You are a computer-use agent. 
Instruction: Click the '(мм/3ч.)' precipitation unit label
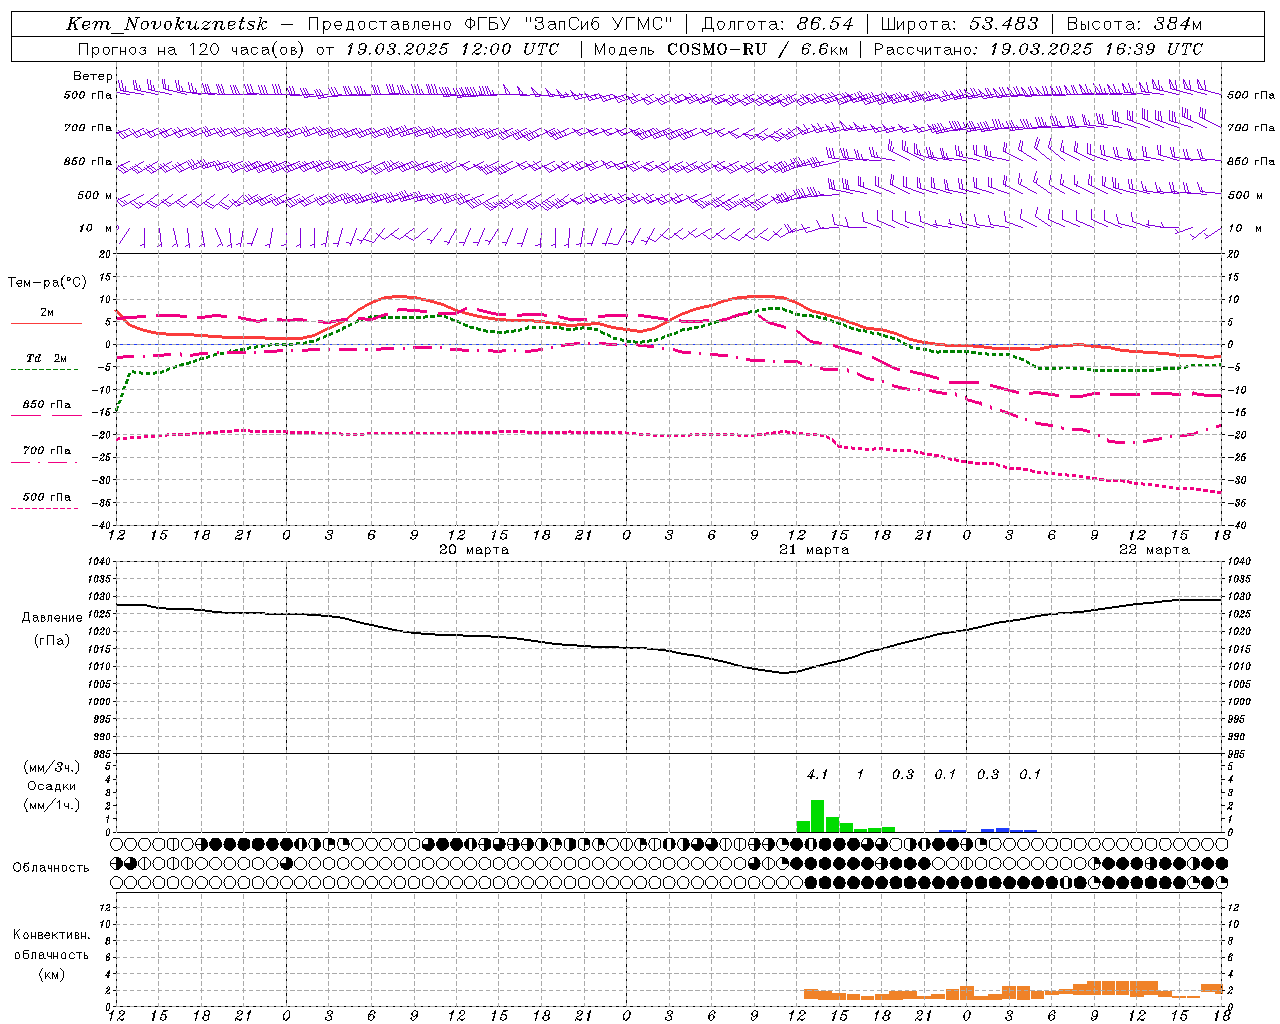[52, 767]
